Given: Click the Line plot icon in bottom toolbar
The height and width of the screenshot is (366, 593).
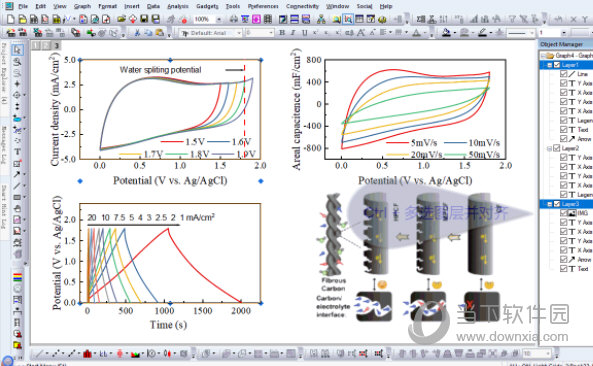Looking at the screenshot, I should click(39, 354).
